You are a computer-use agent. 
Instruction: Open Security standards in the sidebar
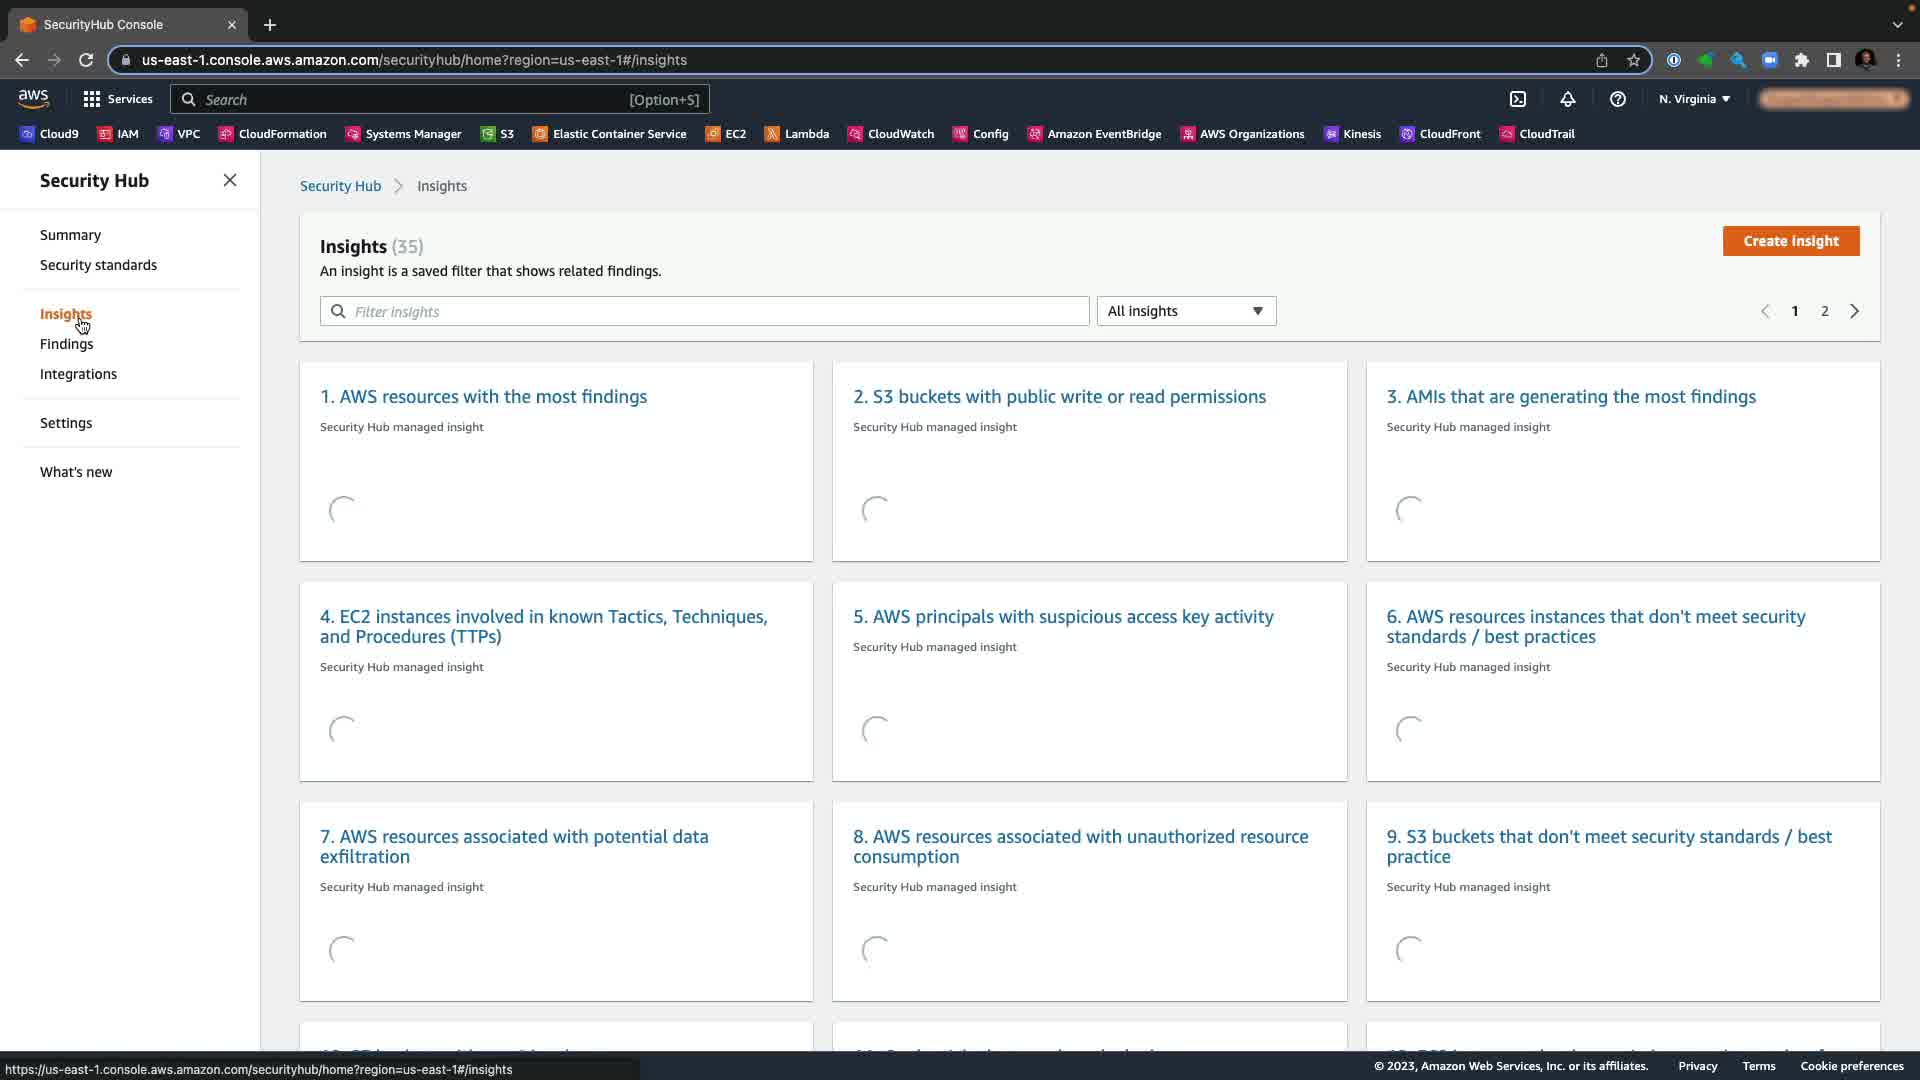pyautogui.click(x=98, y=265)
